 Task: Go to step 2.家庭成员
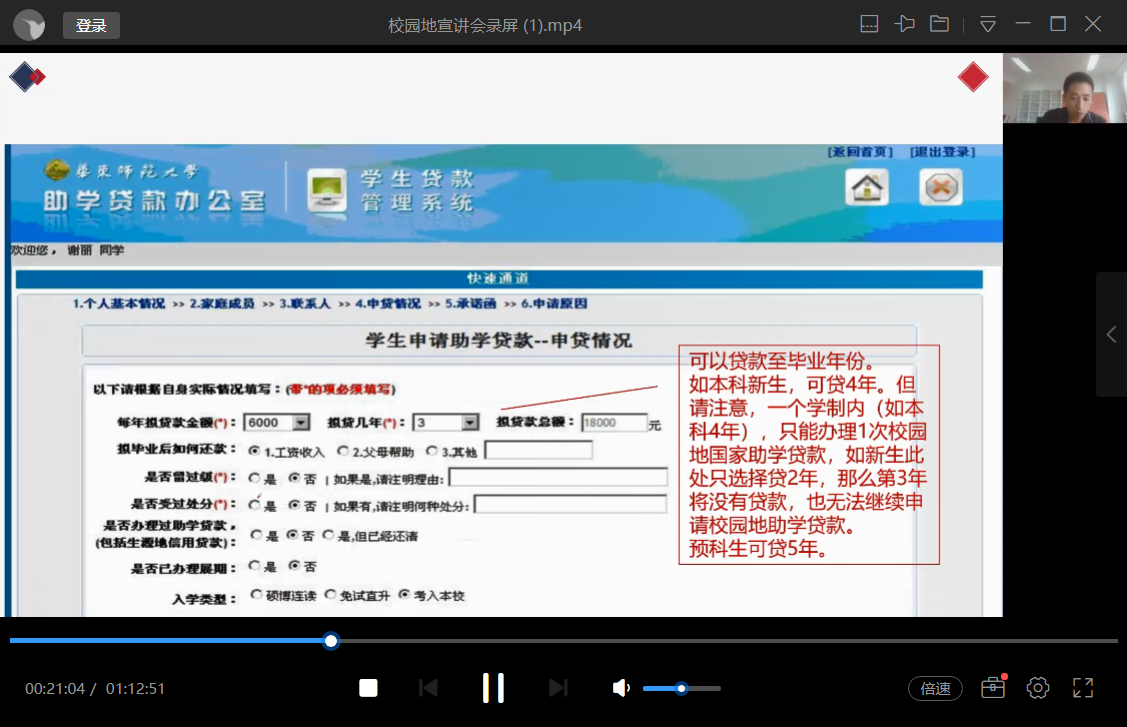pos(222,304)
